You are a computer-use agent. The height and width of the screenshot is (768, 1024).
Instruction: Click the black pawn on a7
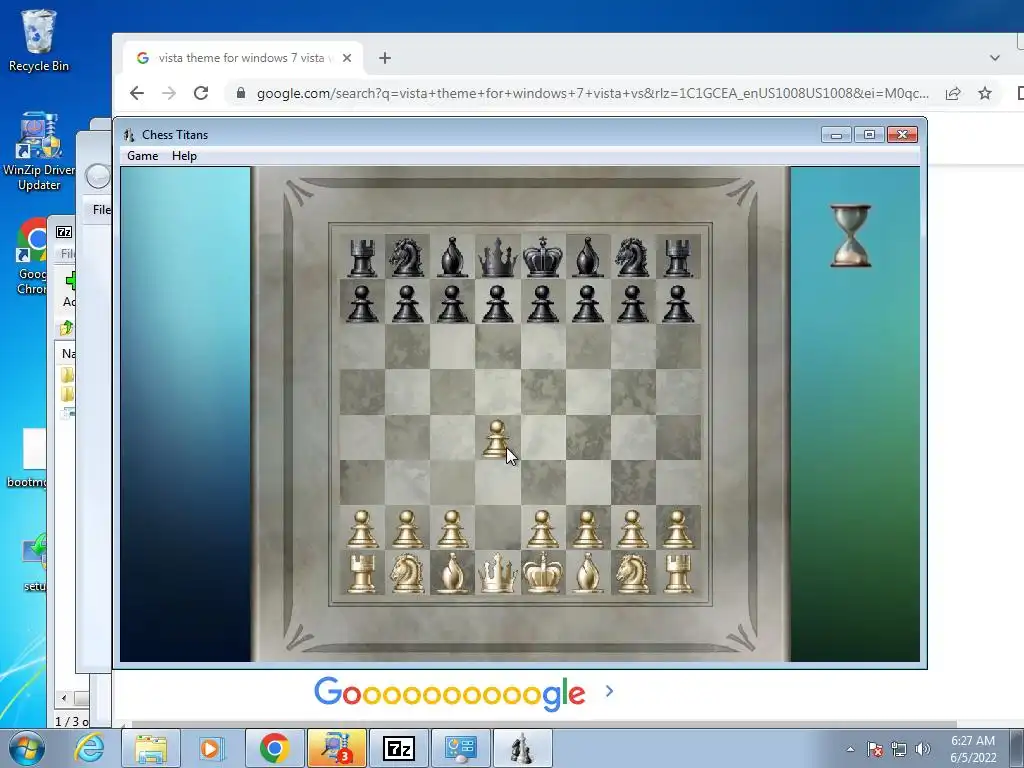[362, 304]
